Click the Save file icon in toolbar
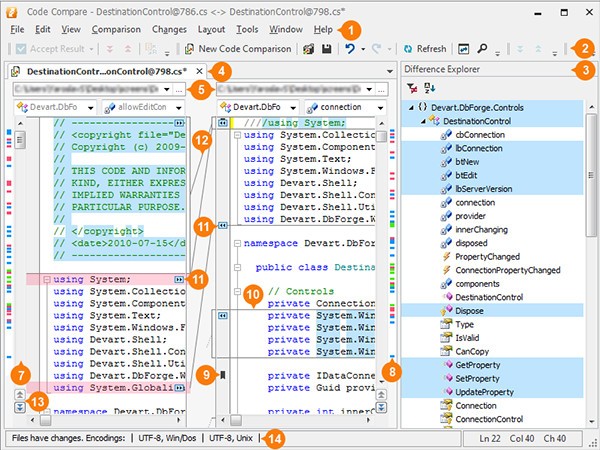Viewport: 600px width, 450px height. point(326,48)
